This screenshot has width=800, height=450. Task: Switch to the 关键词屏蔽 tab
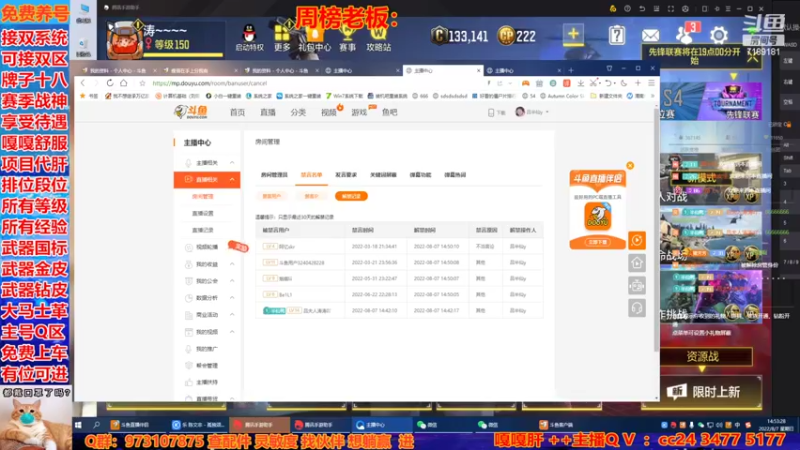383,175
